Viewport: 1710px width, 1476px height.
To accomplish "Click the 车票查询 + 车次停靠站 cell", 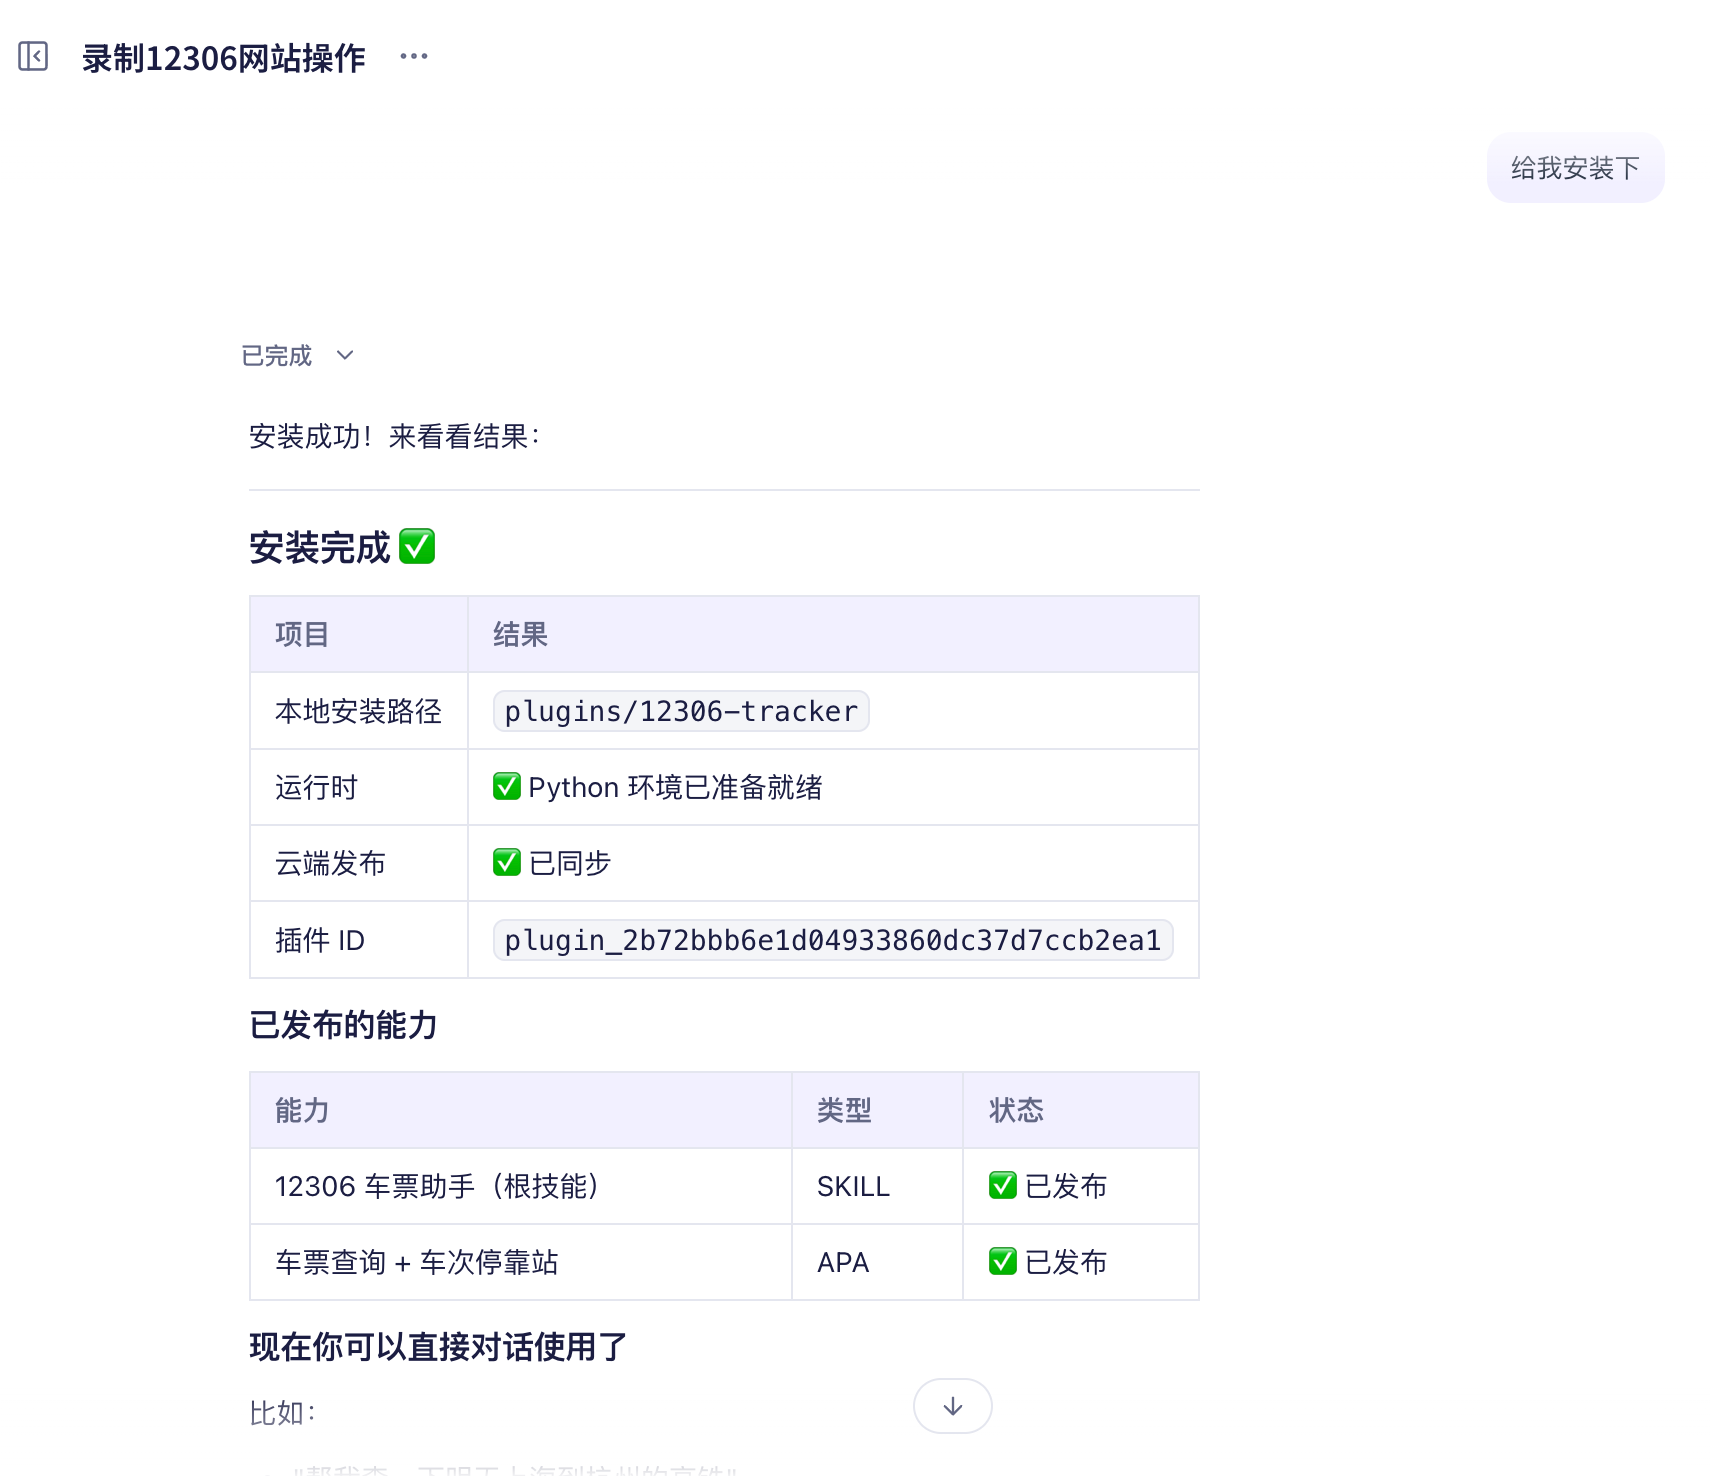I will pos(520,1262).
